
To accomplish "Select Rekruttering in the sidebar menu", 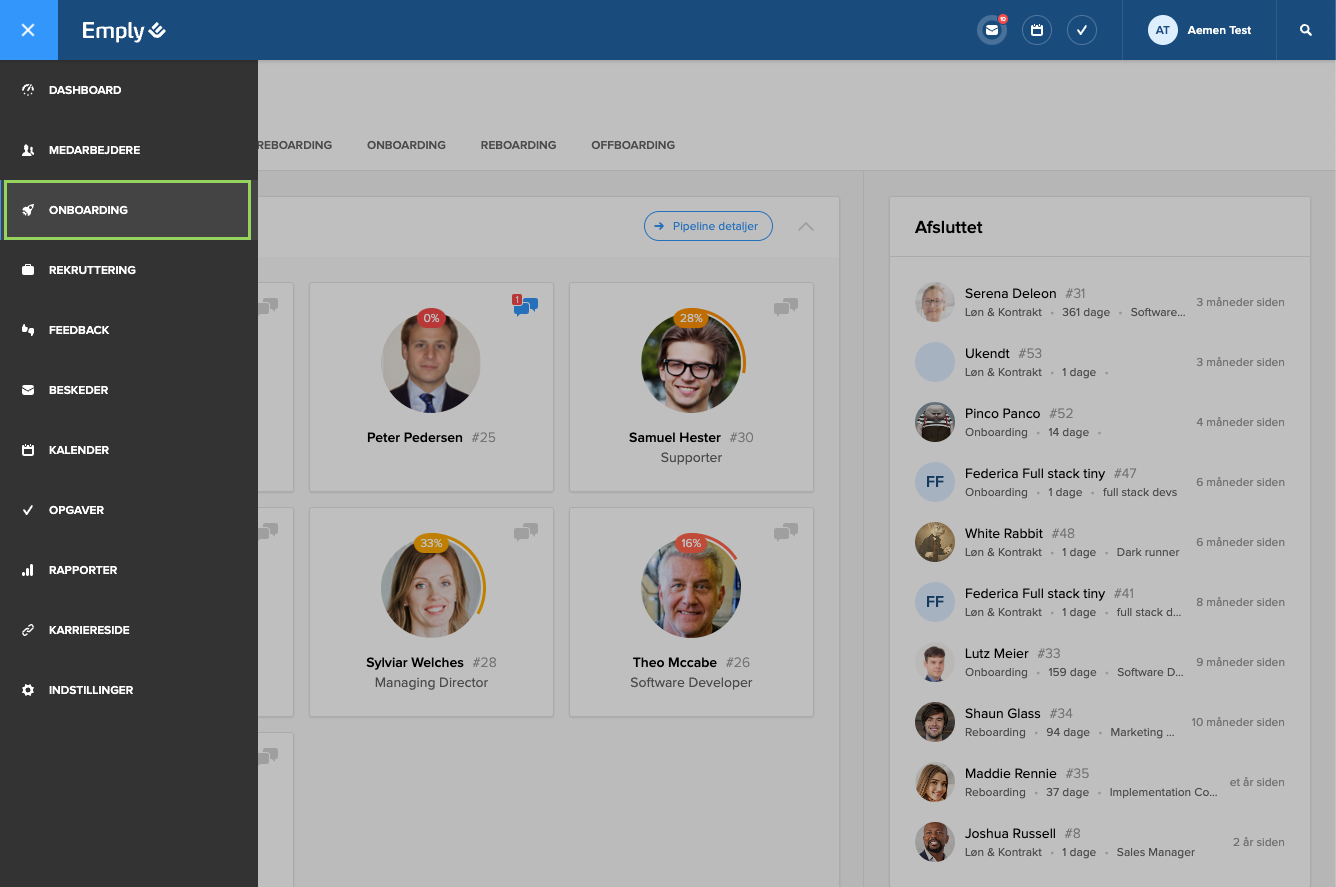I will point(92,270).
